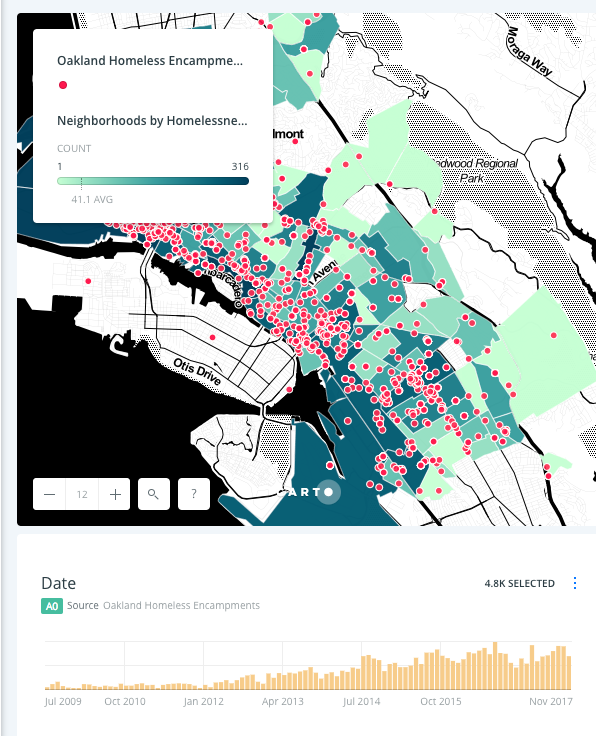Image resolution: width=596 pixels, height=736 pixels.
Task: Click the COUNT legend label
Action: click(74, 148)
